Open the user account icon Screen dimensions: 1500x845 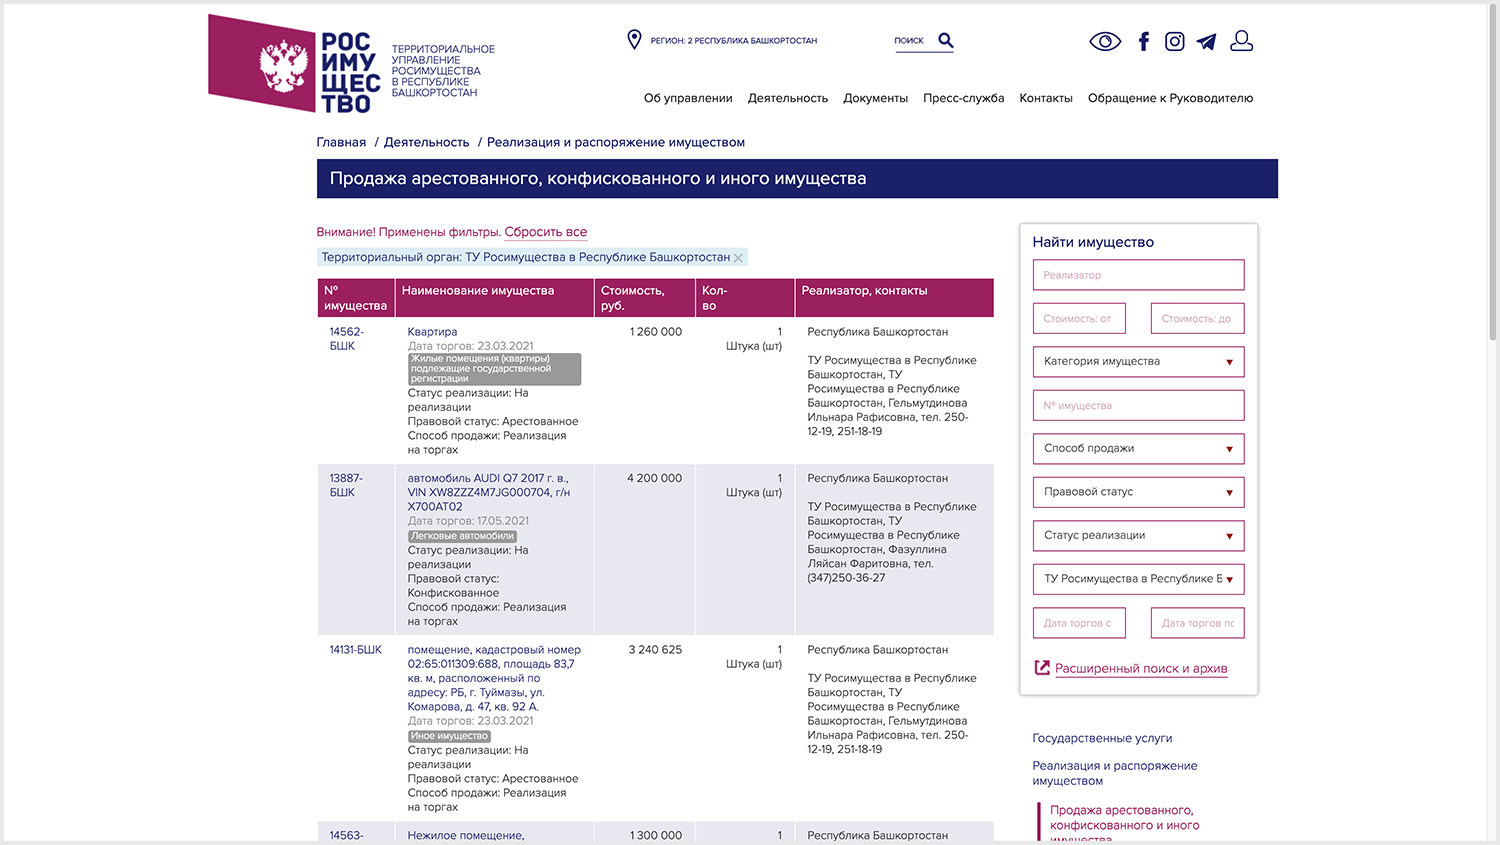(1242, 41)
